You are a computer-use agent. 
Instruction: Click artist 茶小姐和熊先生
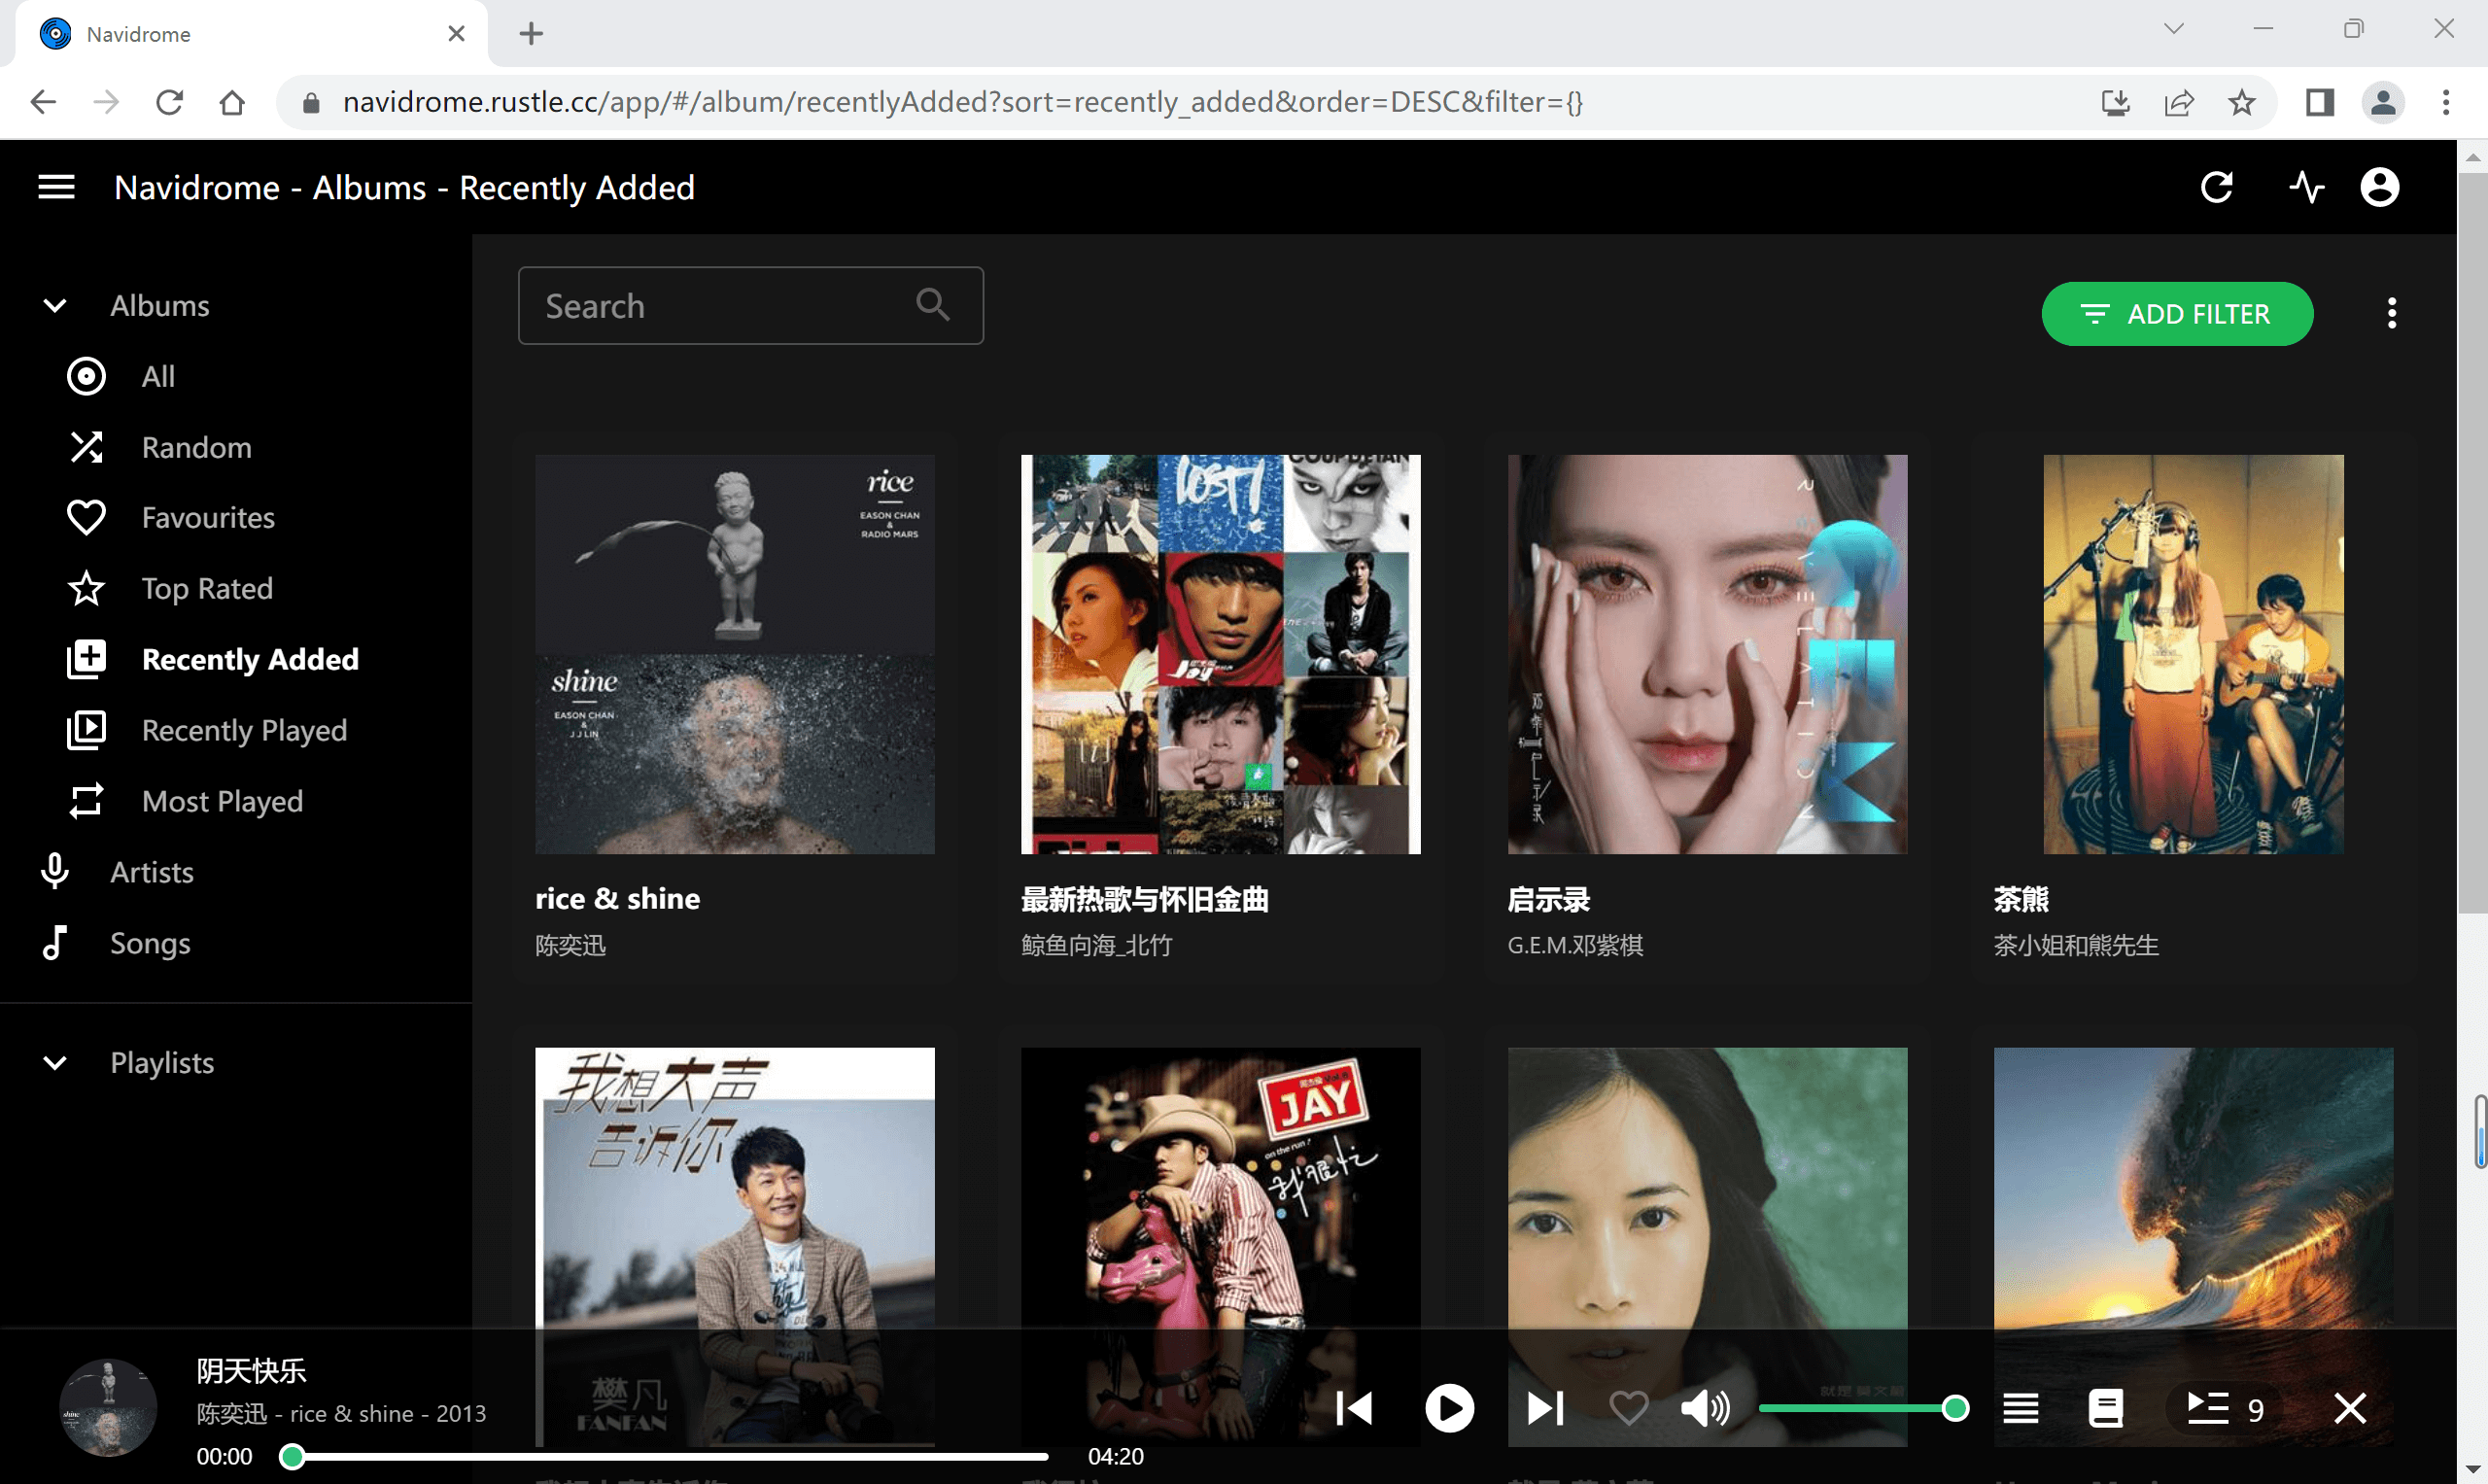2076,945
